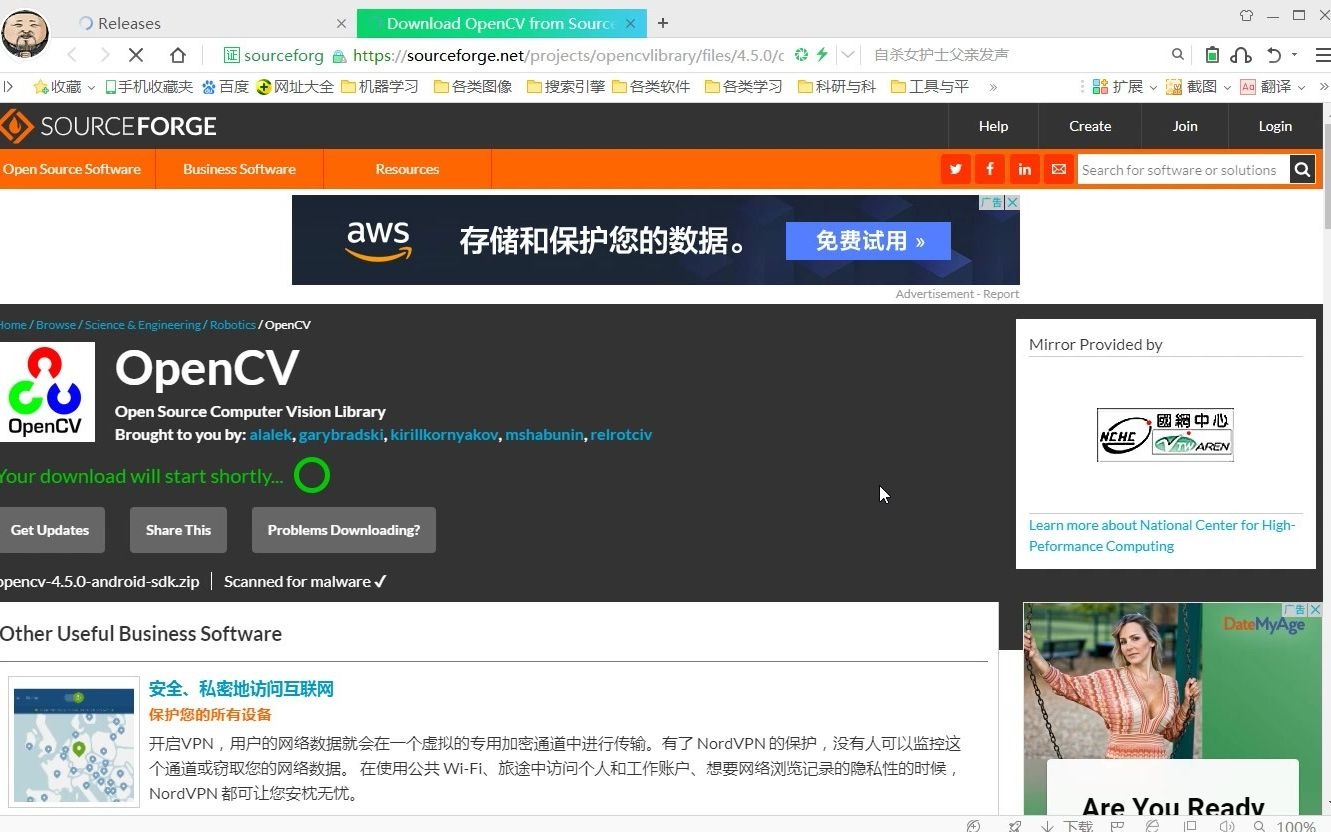The image size is (1331, 832).
Task: Open 手机收藏夹 bookmark
Action: 148,87
